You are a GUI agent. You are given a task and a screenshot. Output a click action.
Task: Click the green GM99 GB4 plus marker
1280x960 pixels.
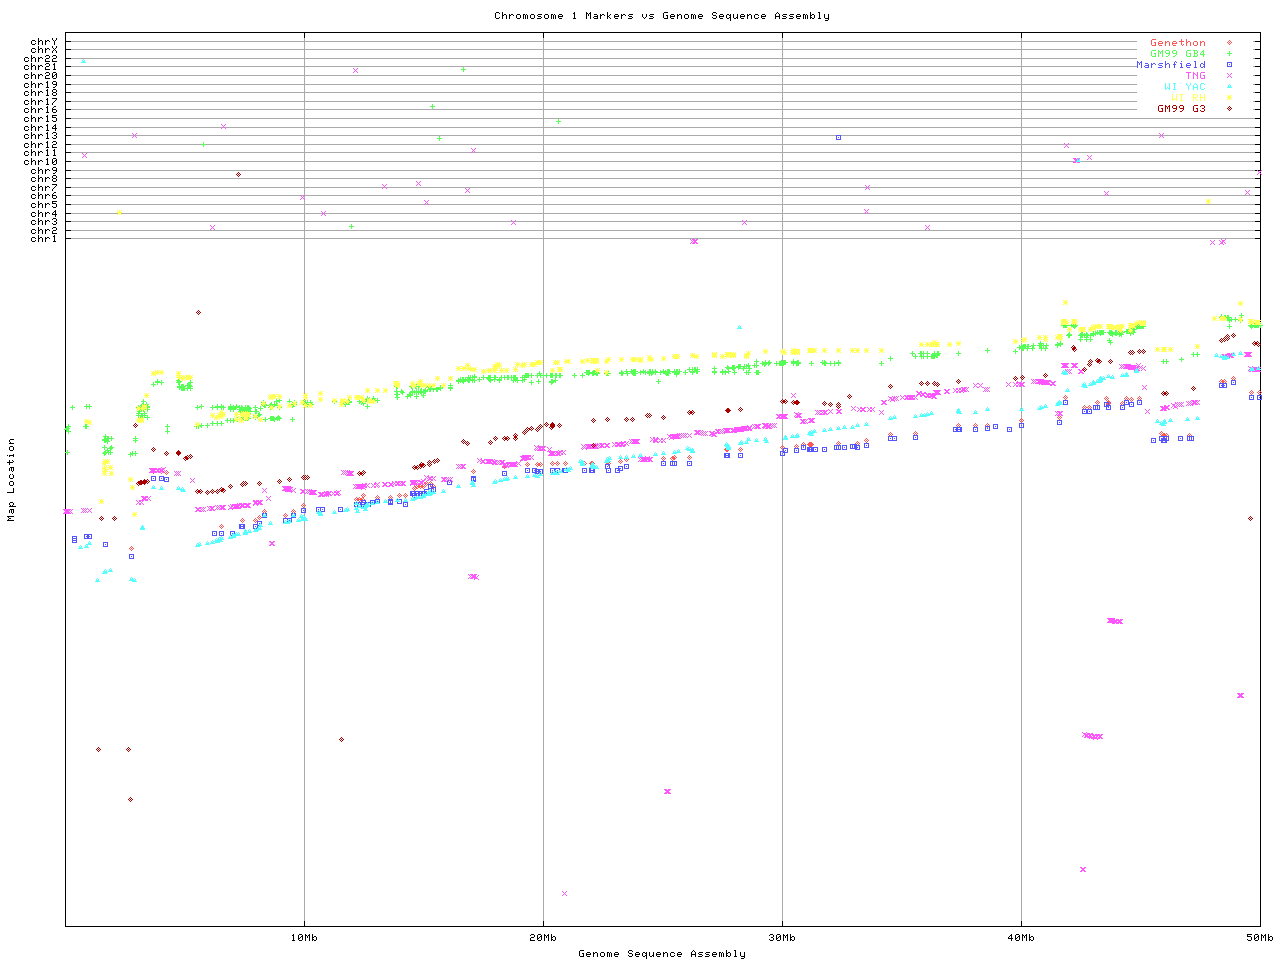1229,54
